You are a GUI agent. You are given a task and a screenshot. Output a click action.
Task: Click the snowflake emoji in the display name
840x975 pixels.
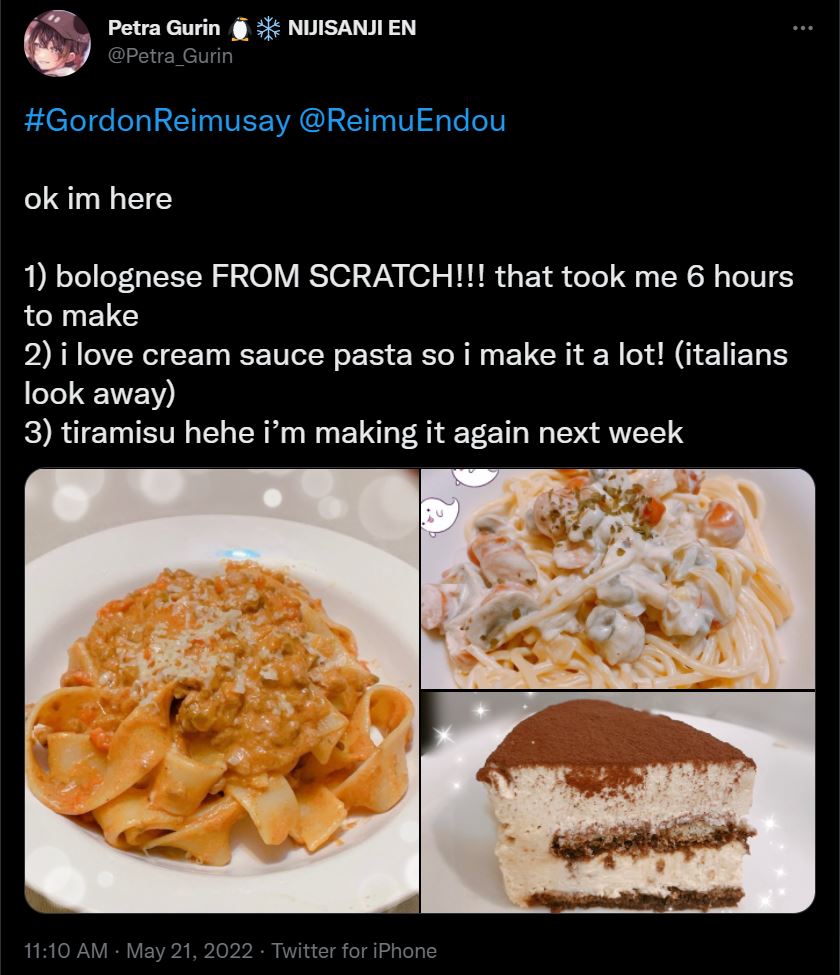(x=269, y=29)
